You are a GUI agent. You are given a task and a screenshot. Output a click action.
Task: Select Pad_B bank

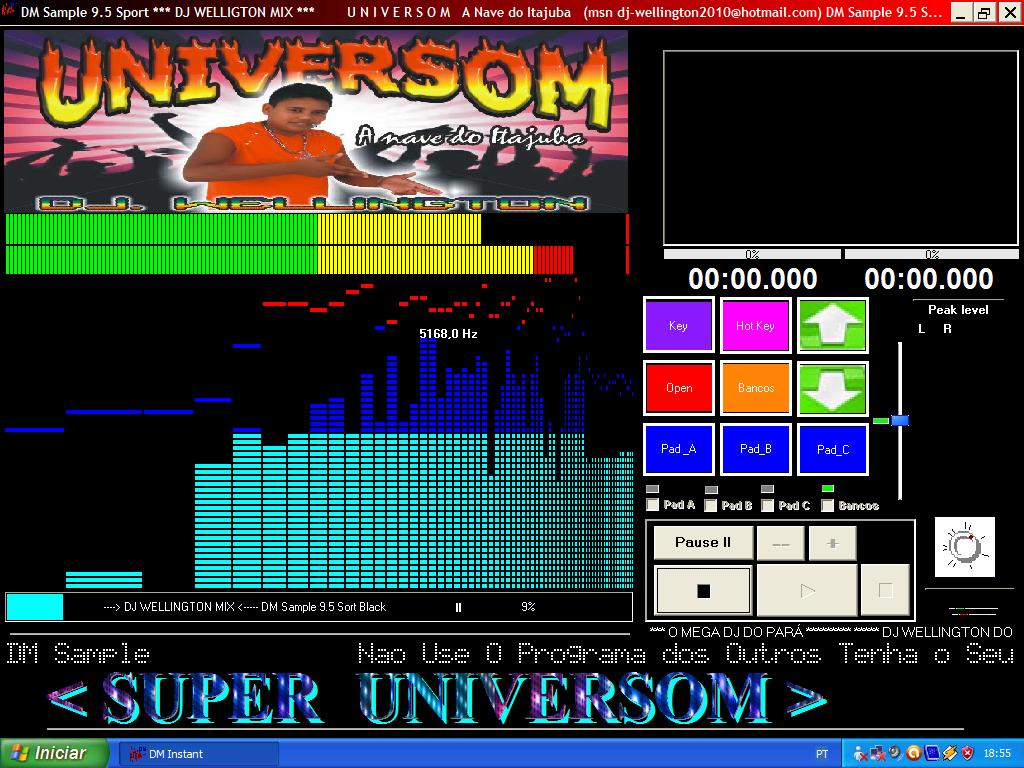coord(755,449)
